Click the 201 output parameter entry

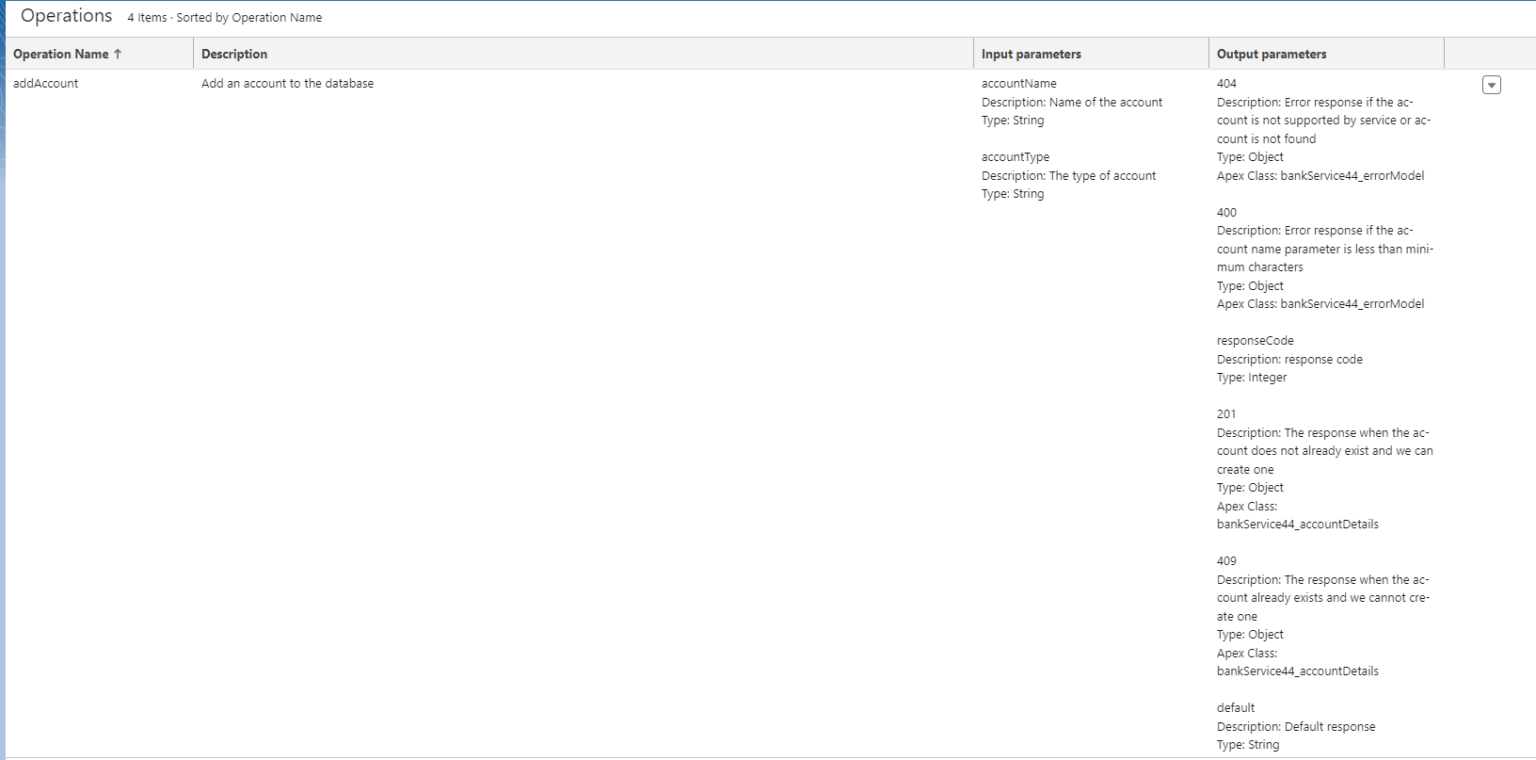tap(1226, 413)
